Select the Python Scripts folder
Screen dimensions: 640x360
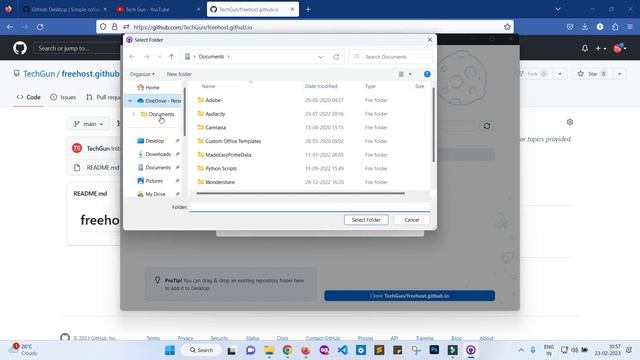tap(221, 168)
